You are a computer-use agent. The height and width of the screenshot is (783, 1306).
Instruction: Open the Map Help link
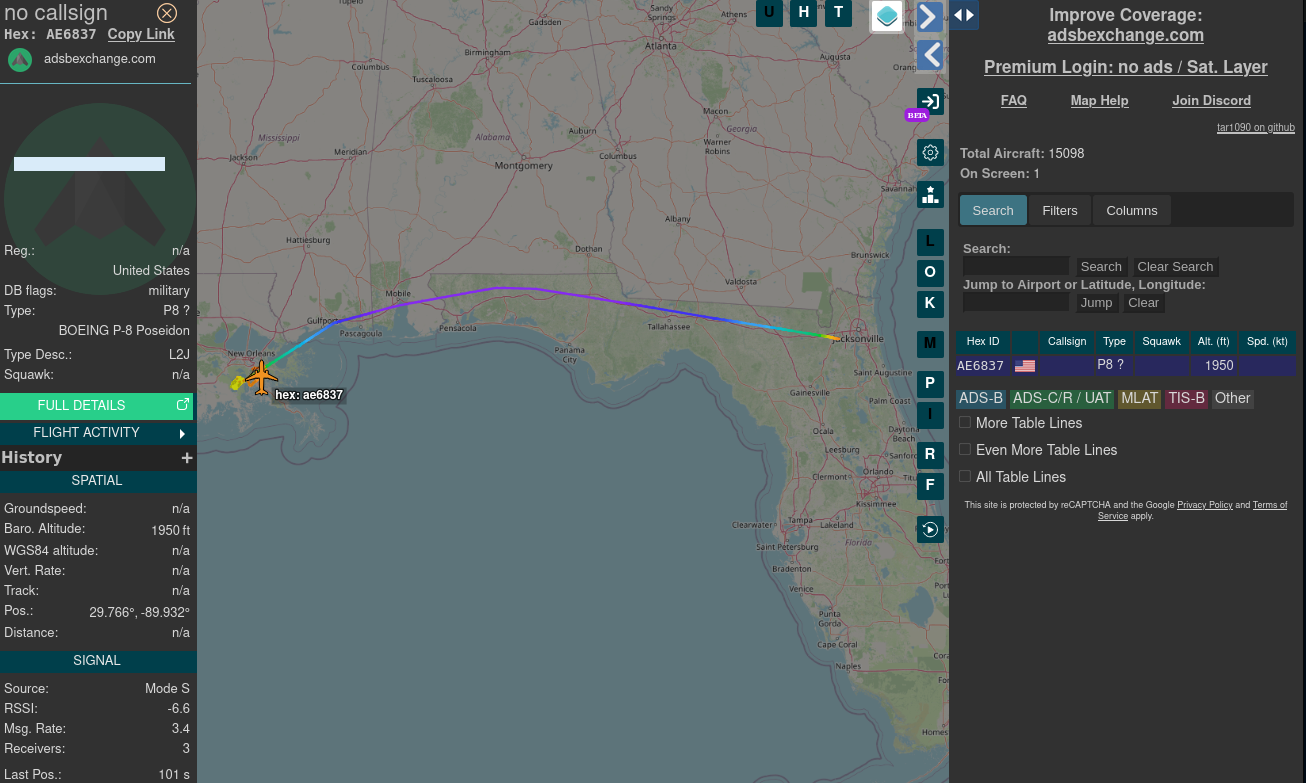click(1099, 101)
